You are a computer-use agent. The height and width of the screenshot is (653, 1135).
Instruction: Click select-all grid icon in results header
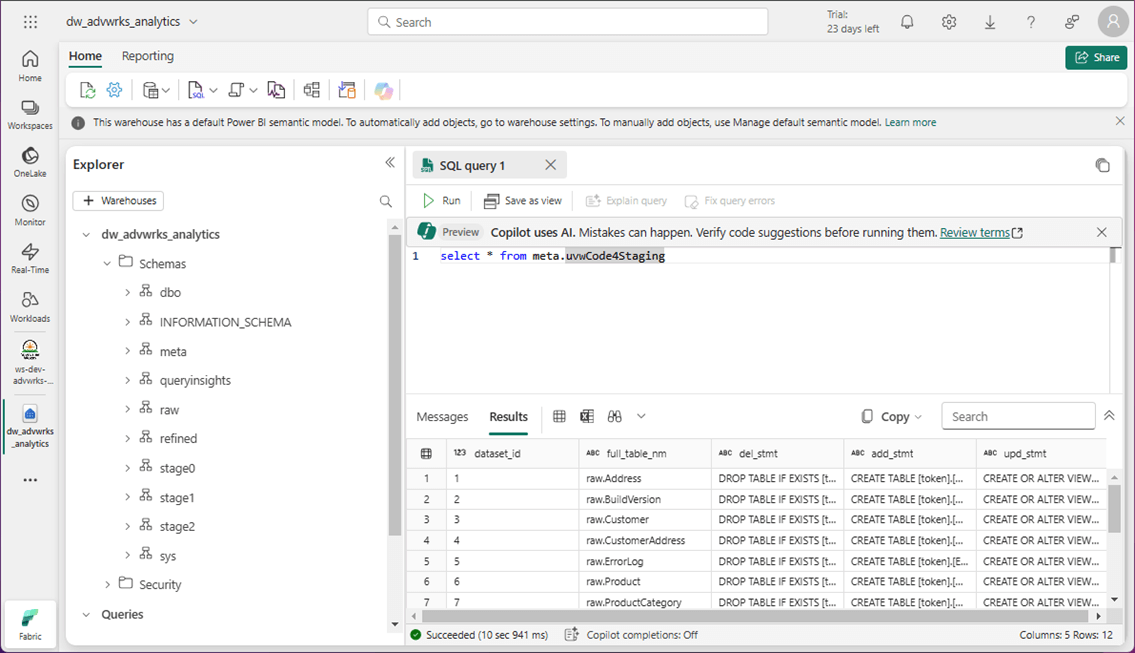(x=426, y=454)
